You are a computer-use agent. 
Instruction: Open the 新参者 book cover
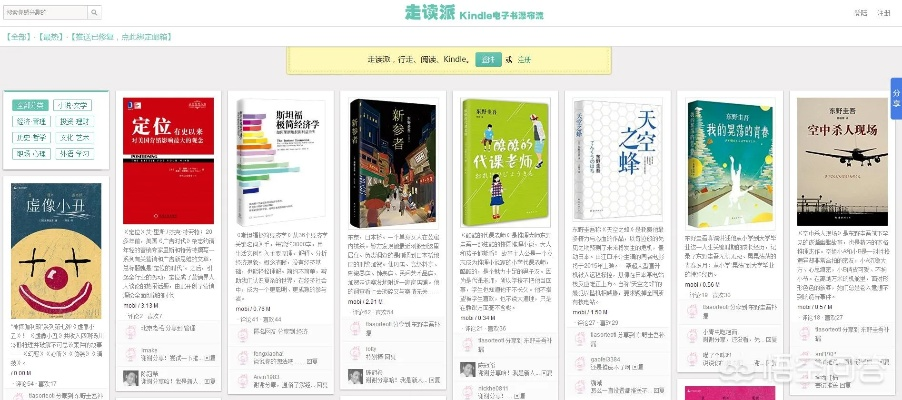[x=393, y=163]
